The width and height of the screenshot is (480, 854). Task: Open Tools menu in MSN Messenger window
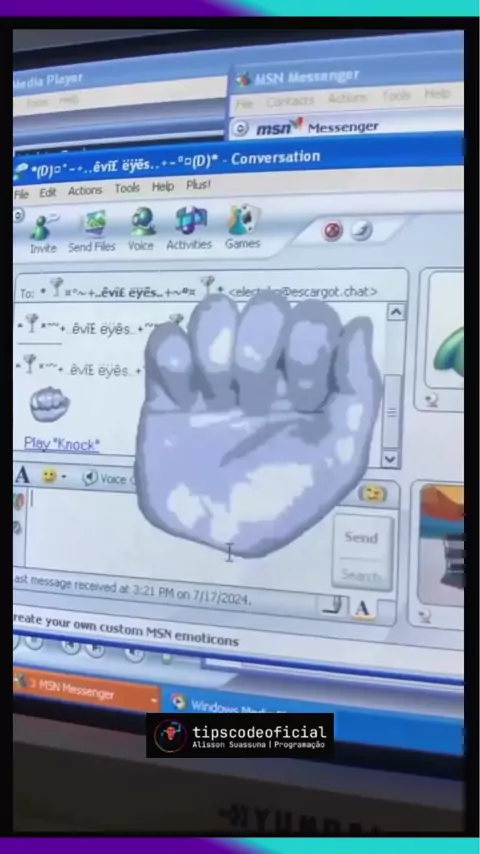[x=396, y=95]
